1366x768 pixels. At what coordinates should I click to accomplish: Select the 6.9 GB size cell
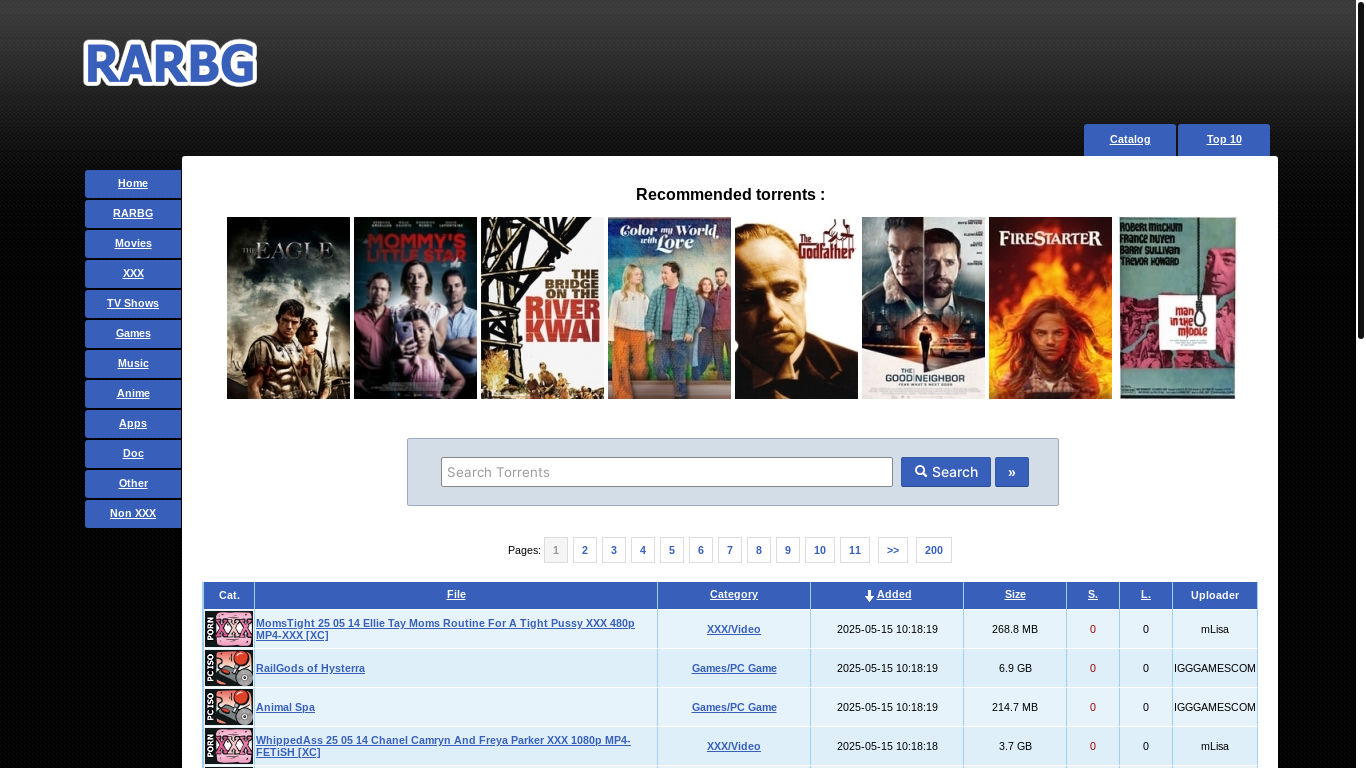pyautogui.click(x=1015, y=668)
